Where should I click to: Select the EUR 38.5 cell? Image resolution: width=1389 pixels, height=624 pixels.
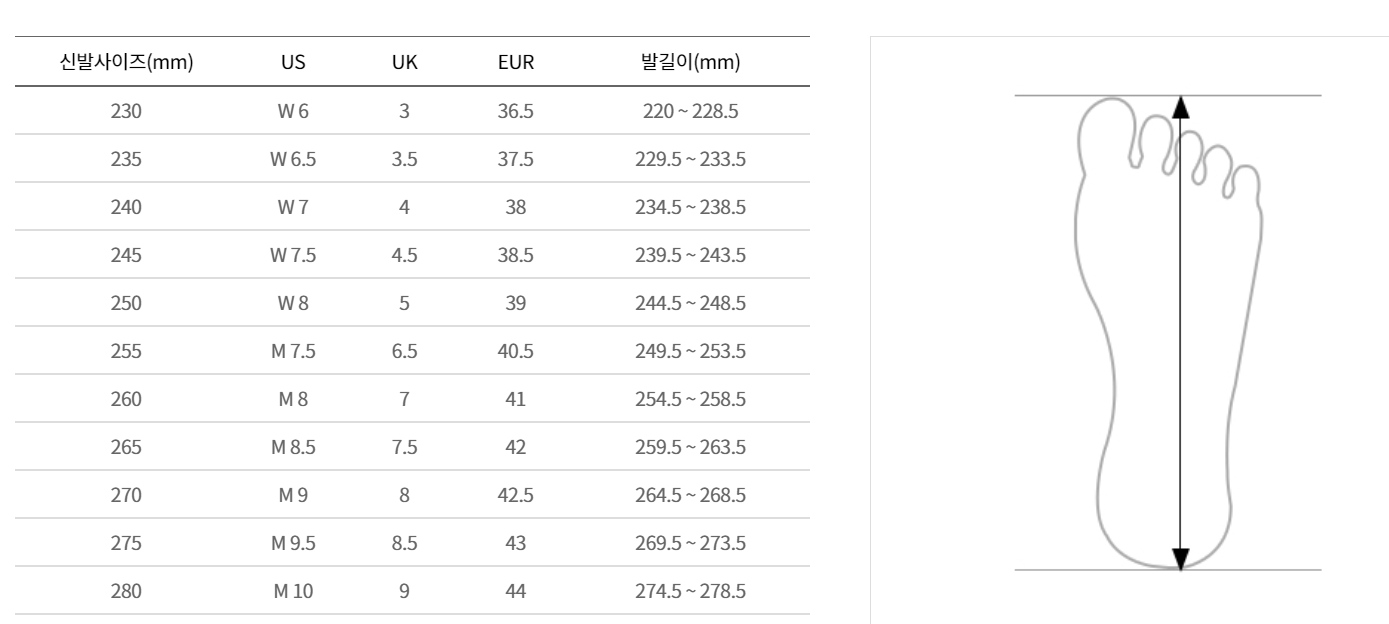click(x=516, y=255)
